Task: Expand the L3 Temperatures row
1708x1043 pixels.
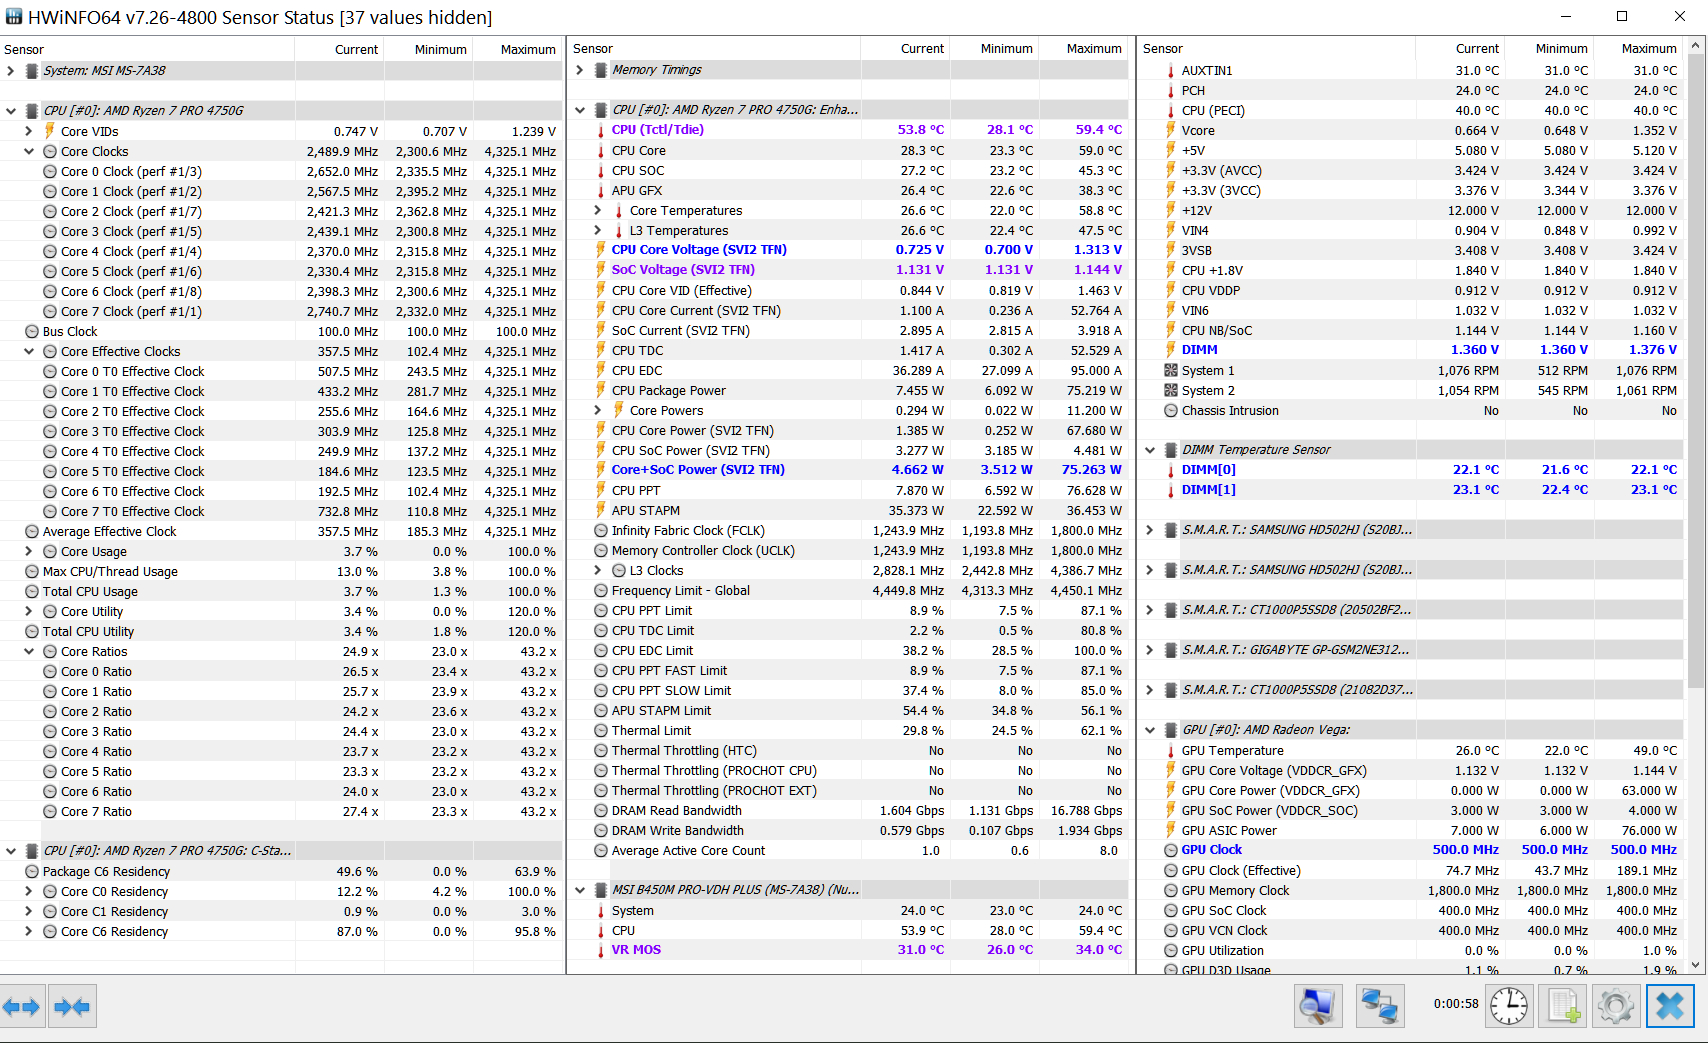Action: 598,230
